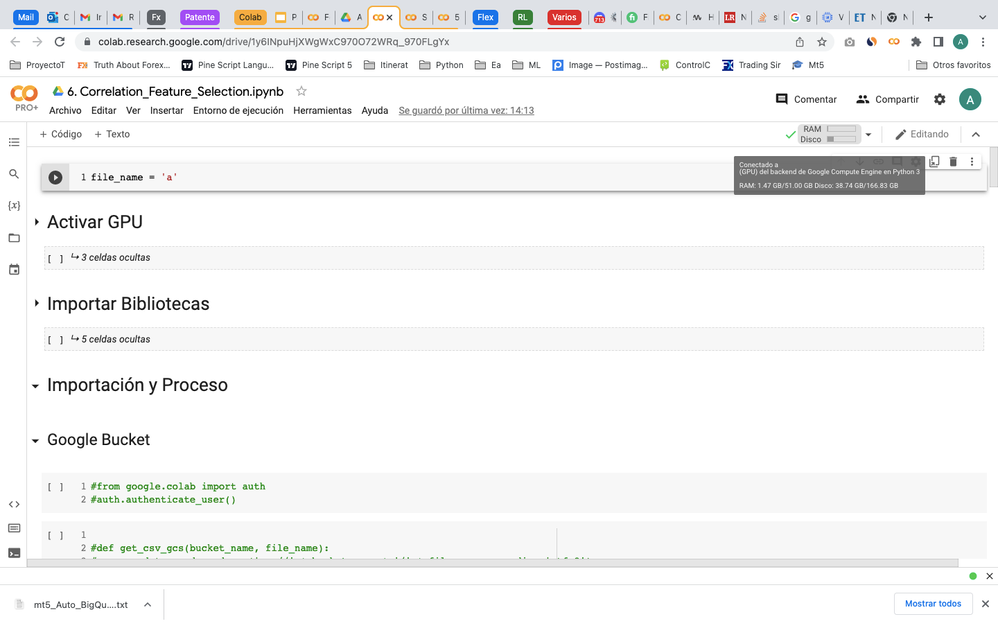The image size is (998, 624).
Task: Open the Entorno de ejecución menu
Action: [x=238, y=110]
